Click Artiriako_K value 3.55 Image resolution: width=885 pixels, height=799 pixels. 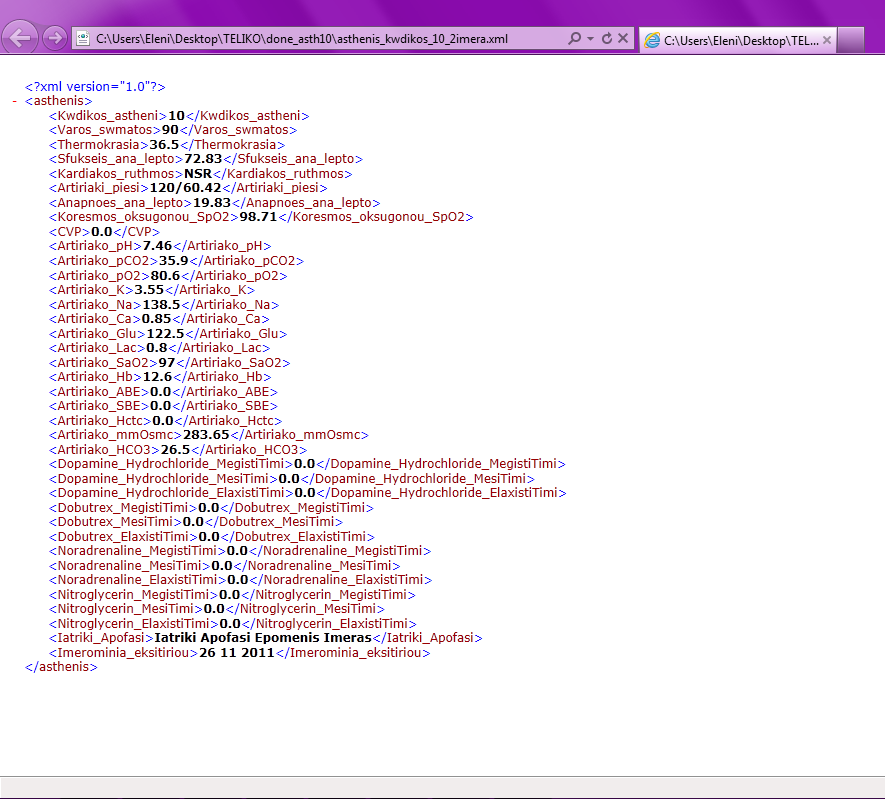click(x=149, y=289)
